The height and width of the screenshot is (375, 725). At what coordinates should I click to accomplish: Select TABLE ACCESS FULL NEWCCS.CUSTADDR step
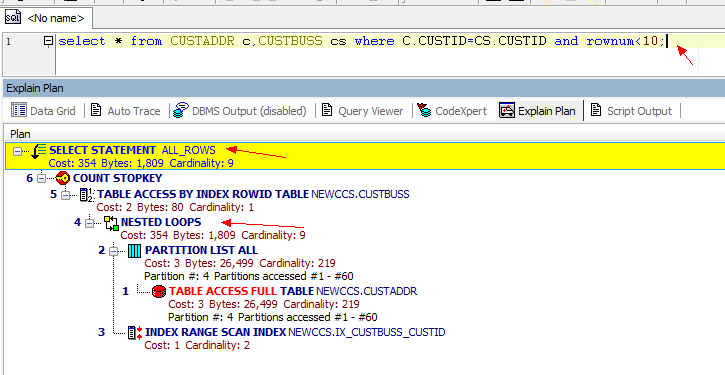pos(293,291)
